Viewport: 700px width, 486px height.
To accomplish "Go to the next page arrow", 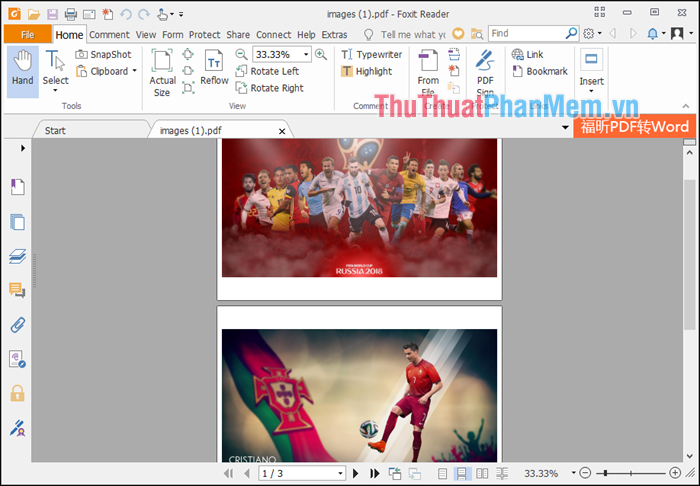I will pos(355,474).
